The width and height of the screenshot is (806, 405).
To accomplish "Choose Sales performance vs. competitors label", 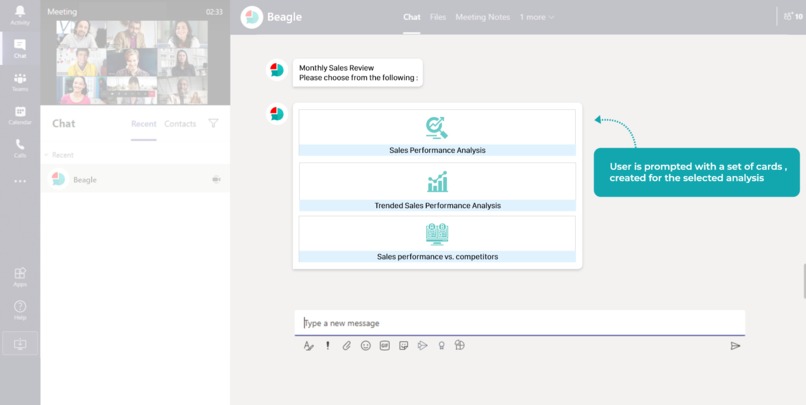I will pos(437,256).
